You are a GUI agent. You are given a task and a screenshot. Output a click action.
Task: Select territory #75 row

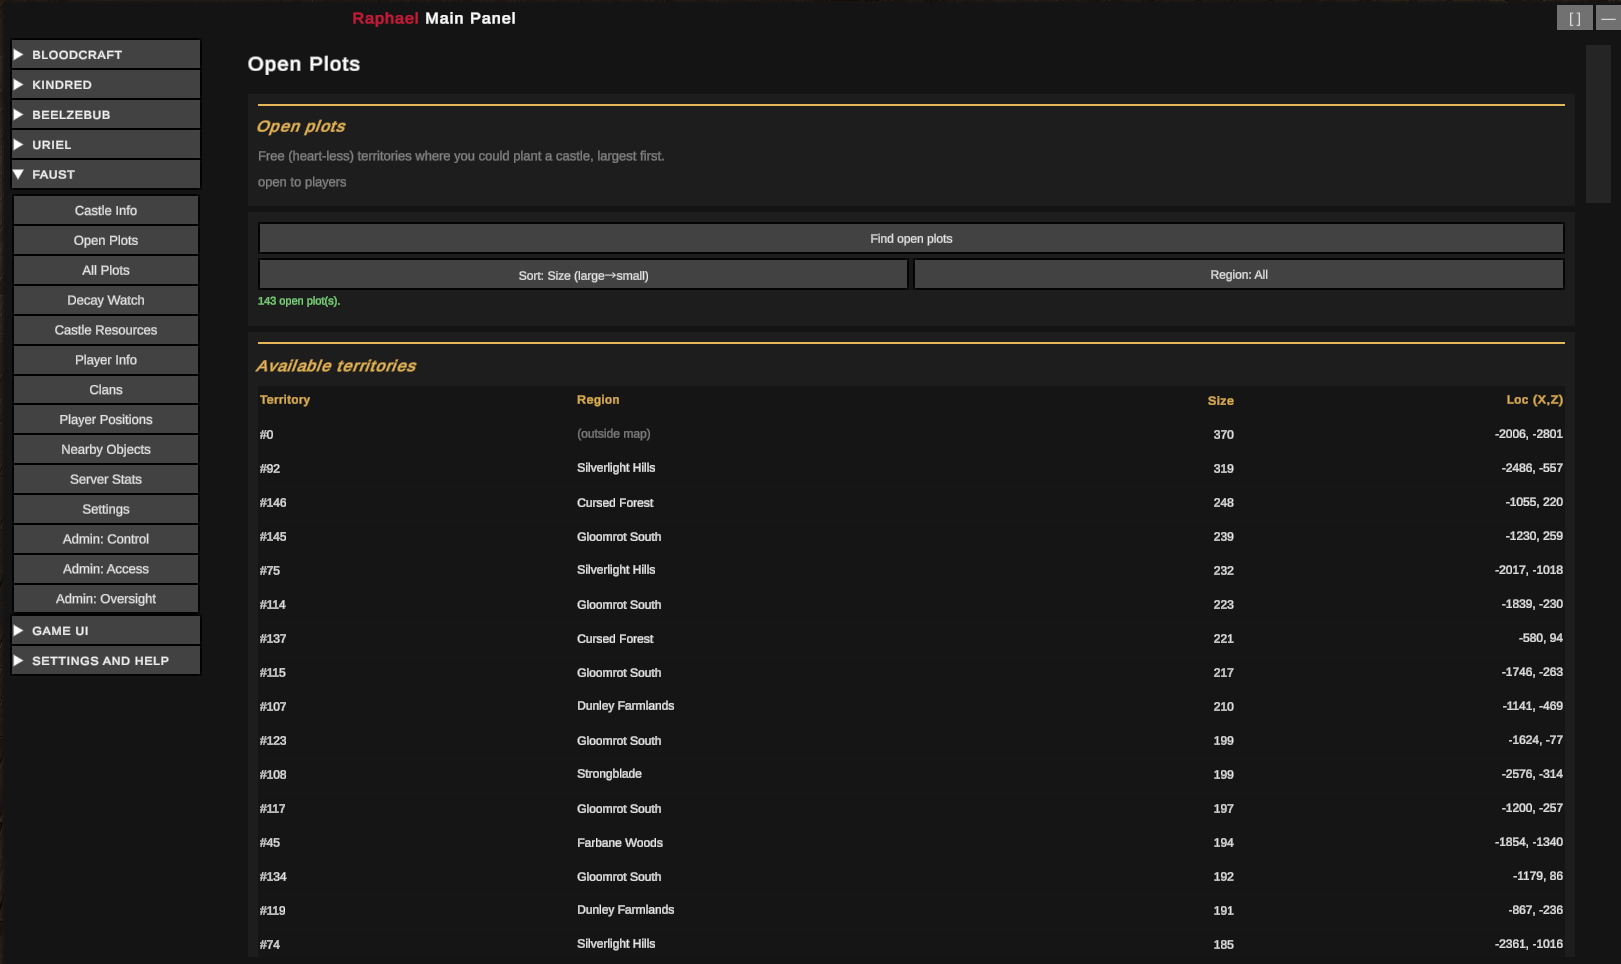pyautogui.click(x=911, y=570)
